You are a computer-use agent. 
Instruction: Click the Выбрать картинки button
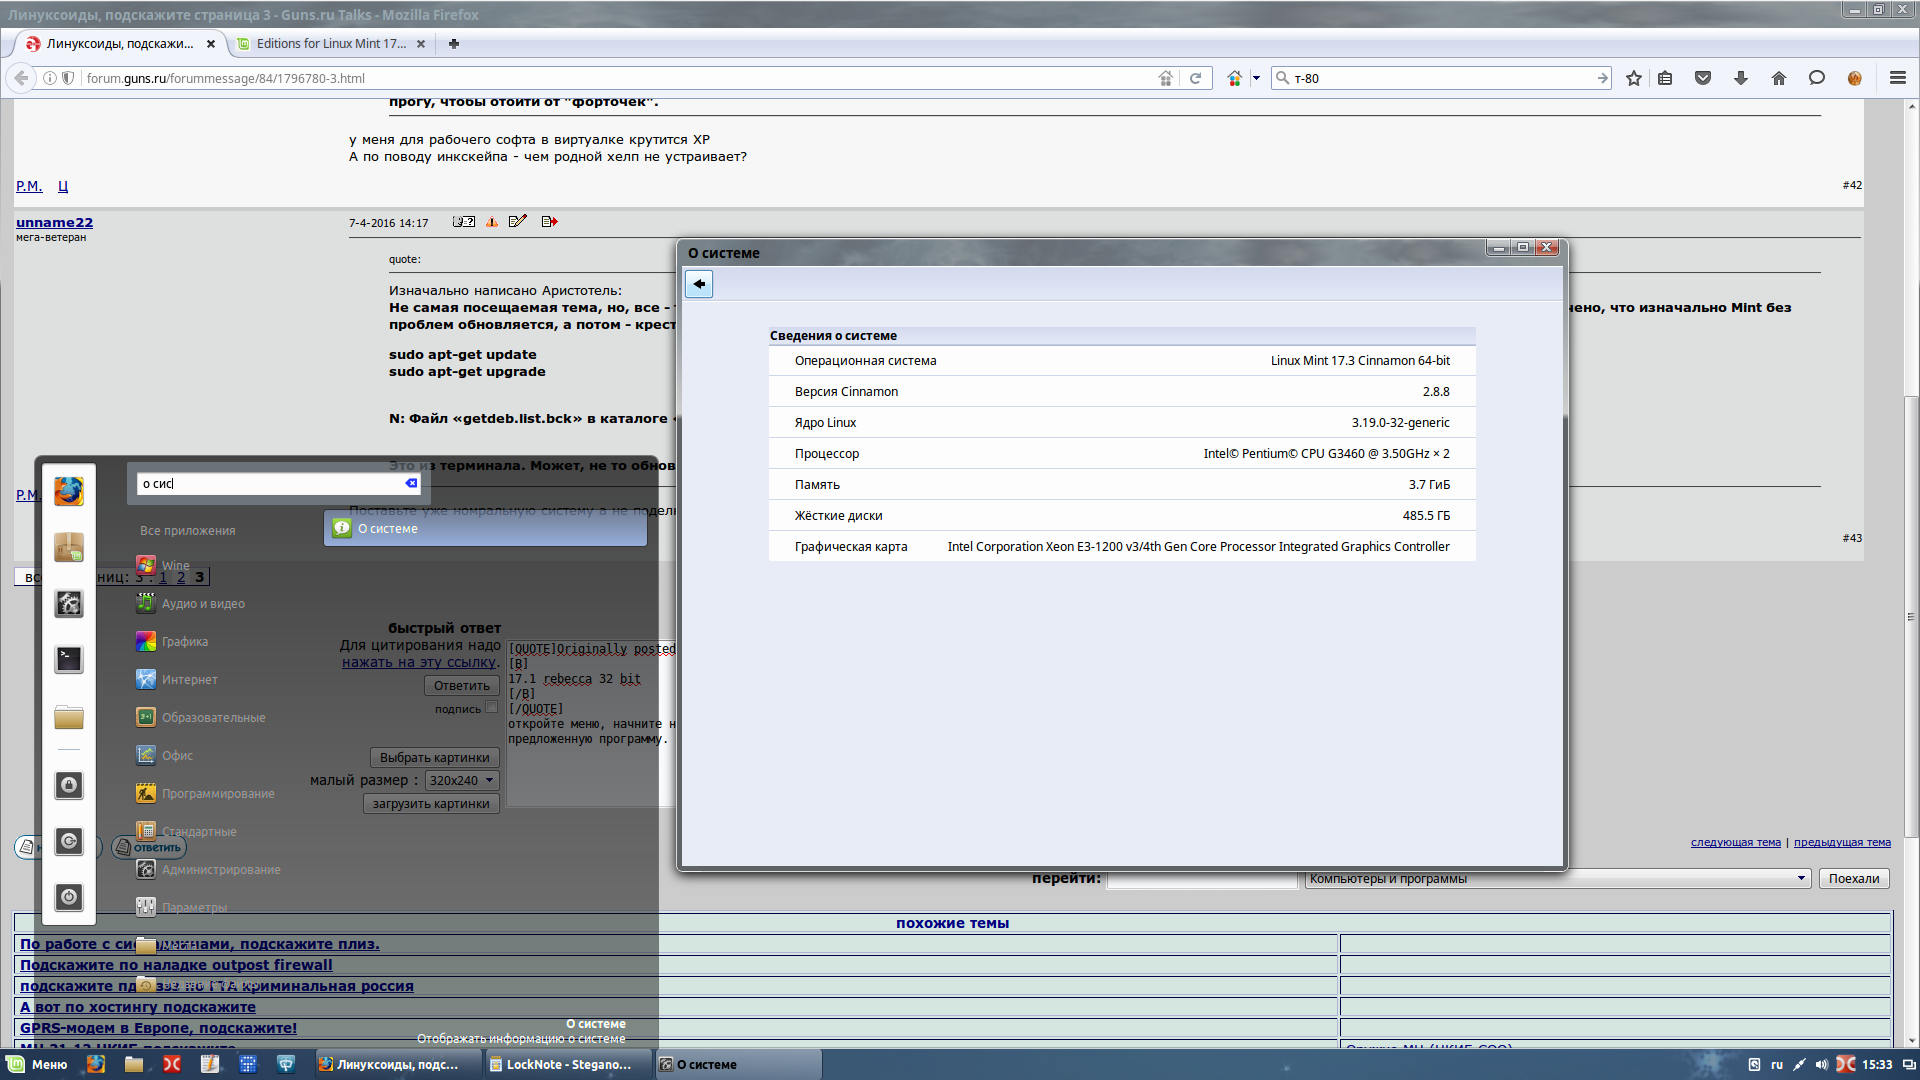(434, 758)
